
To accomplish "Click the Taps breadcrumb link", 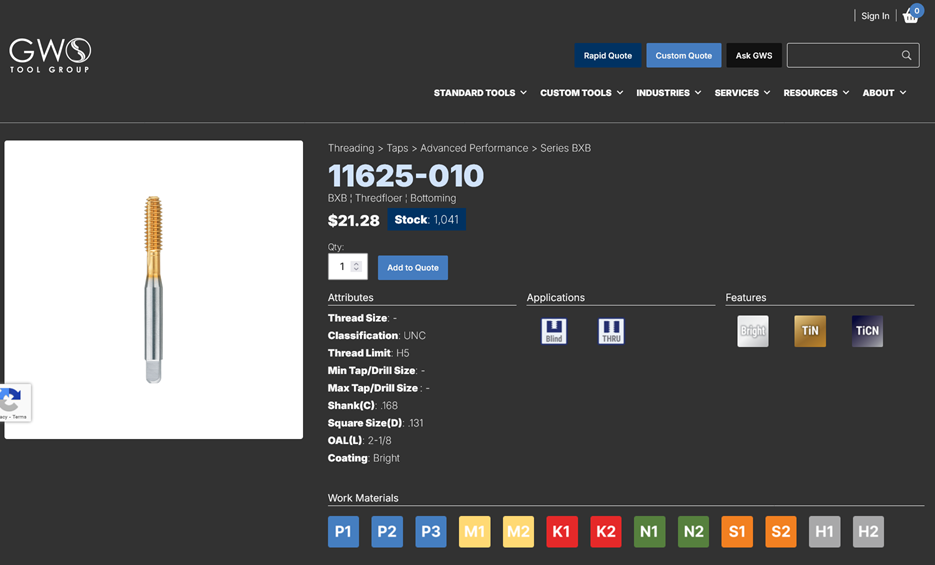I will tap(397, 148).
